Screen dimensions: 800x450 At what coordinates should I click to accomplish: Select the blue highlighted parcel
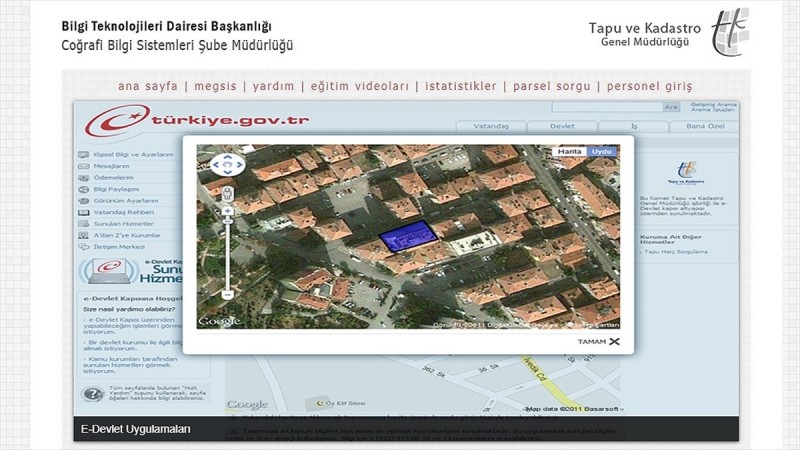click(408, 236)
